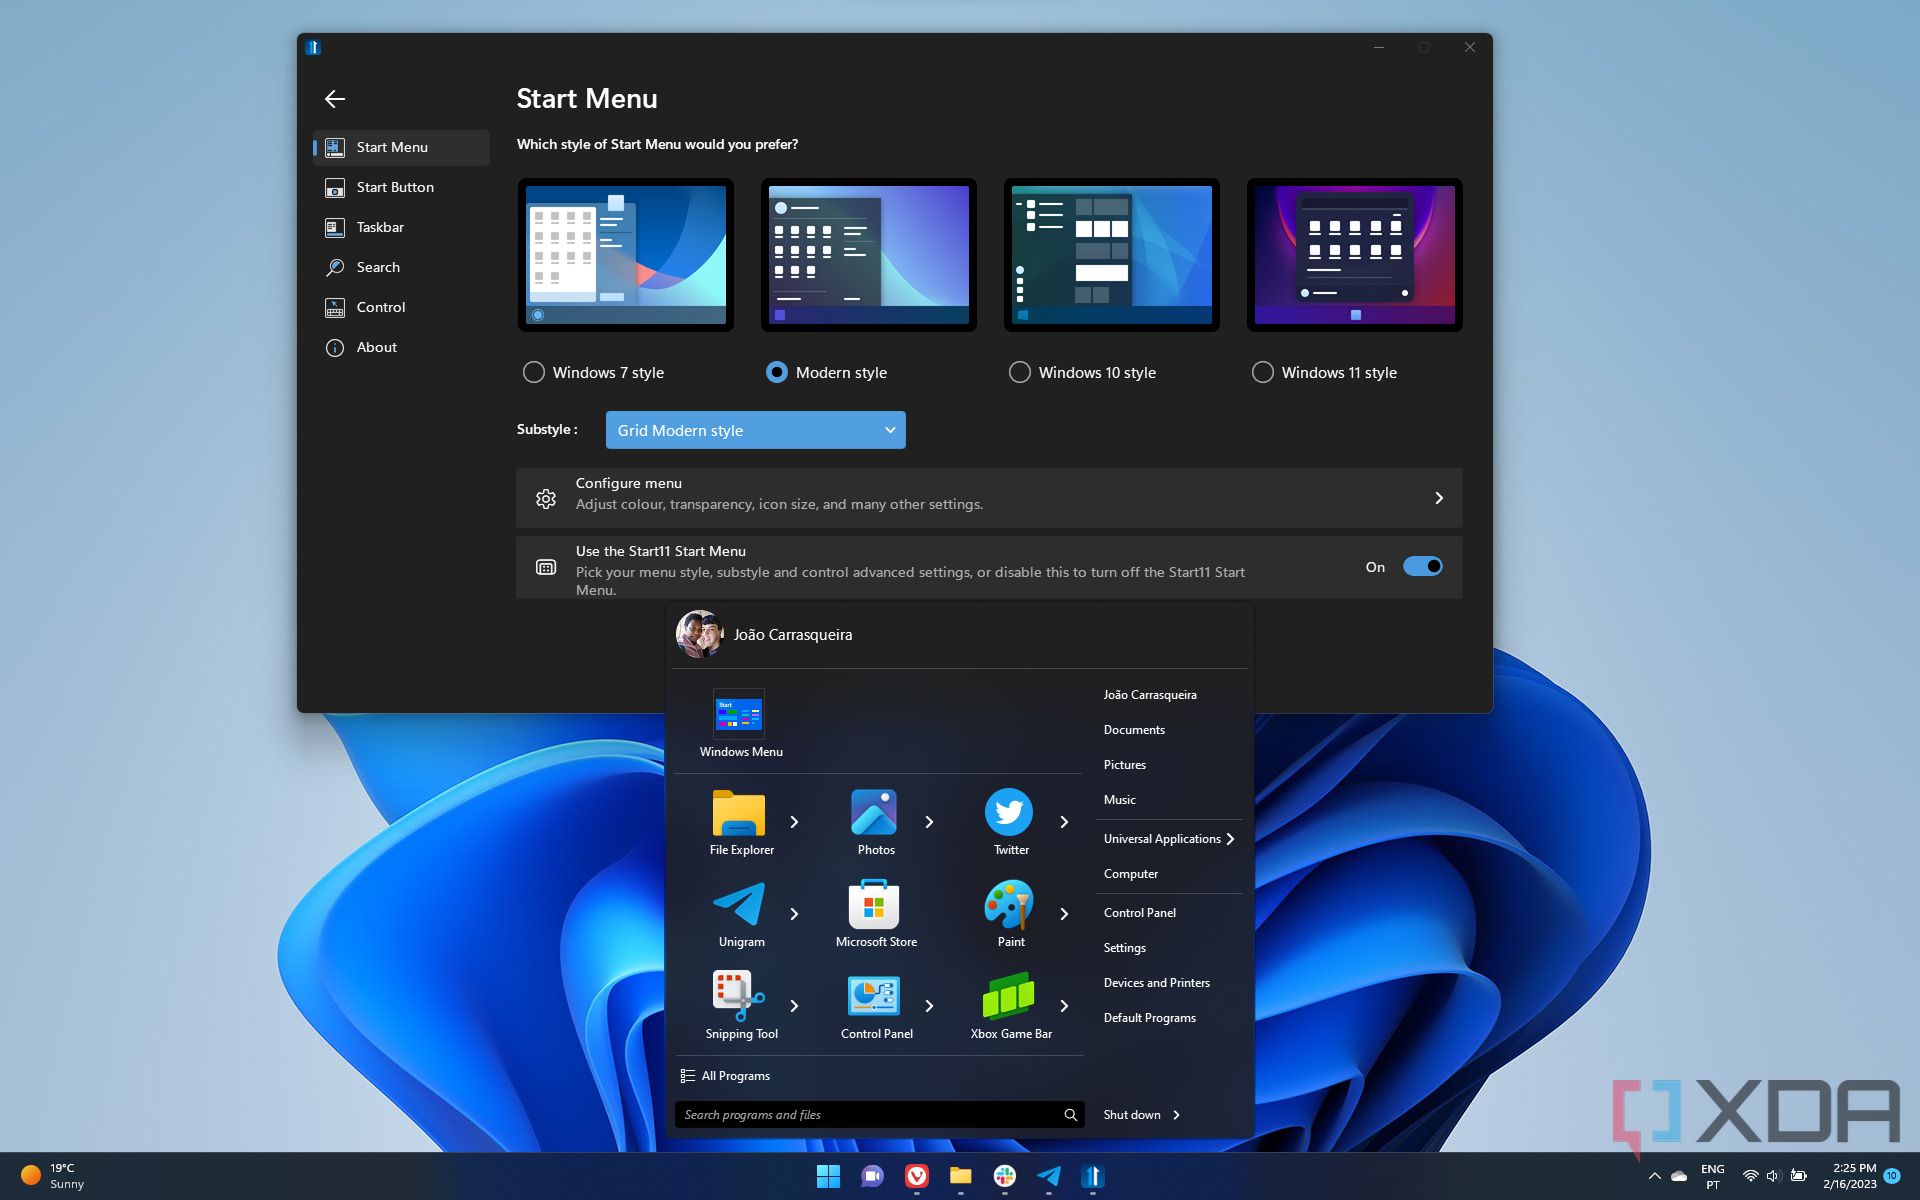The height and width of the screenshot is (1200, 1920).
Task: Toggle Use the Start11 Start Menu off
Action: (1420, 565)
